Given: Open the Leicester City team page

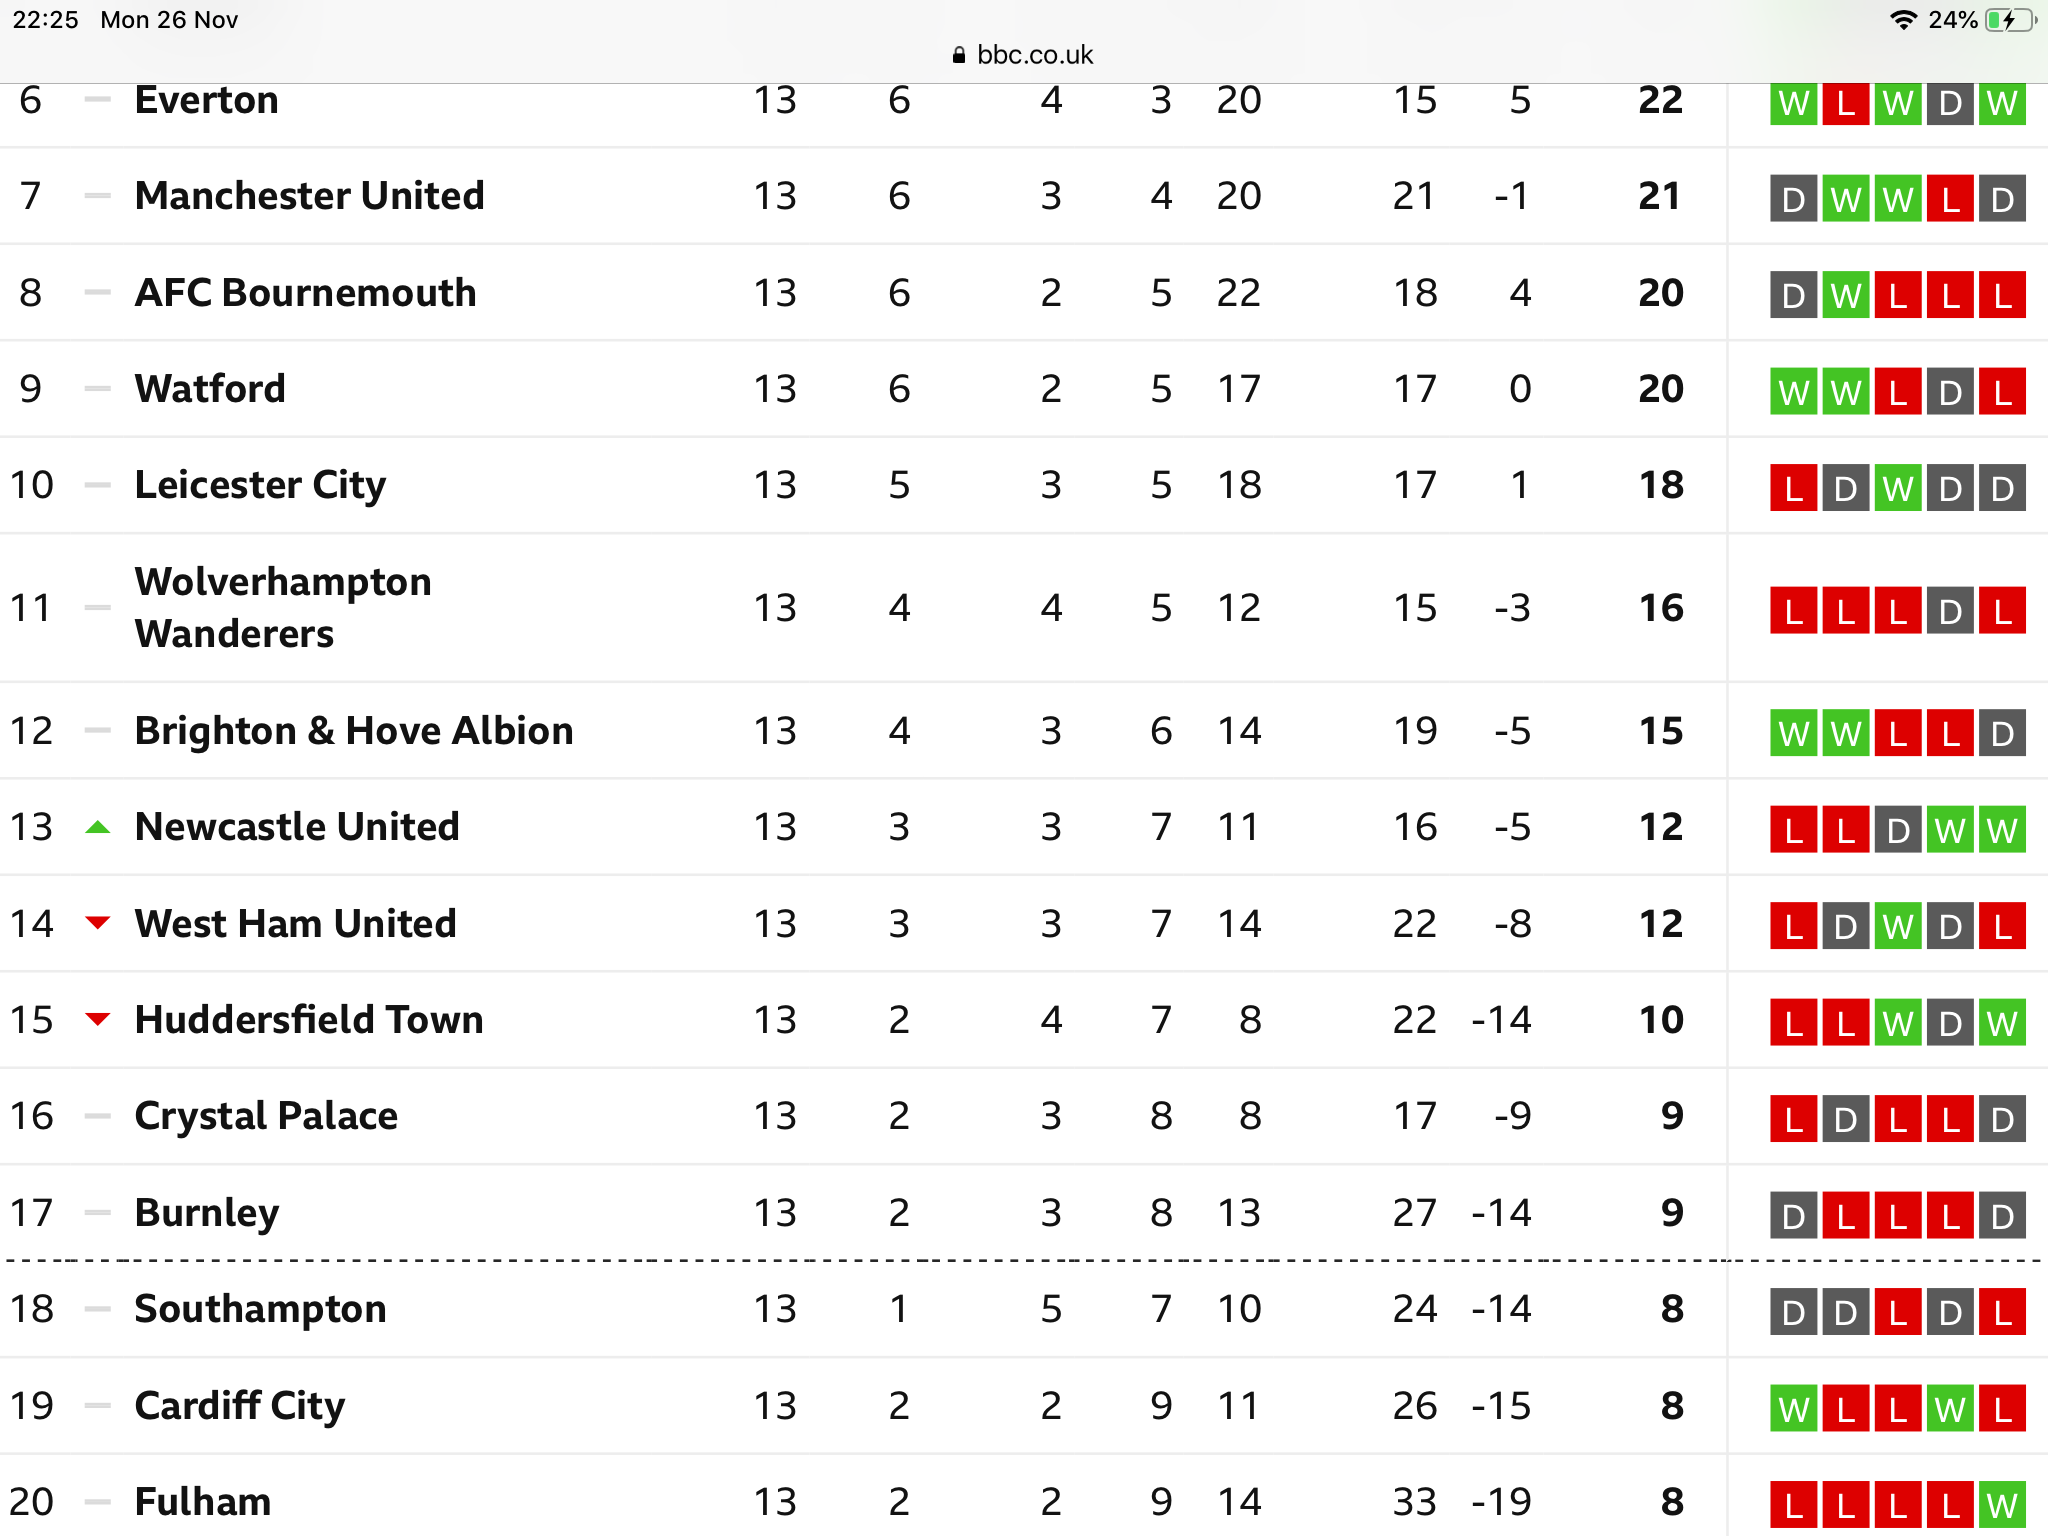Looking at the screenshot, I should 260,486.
